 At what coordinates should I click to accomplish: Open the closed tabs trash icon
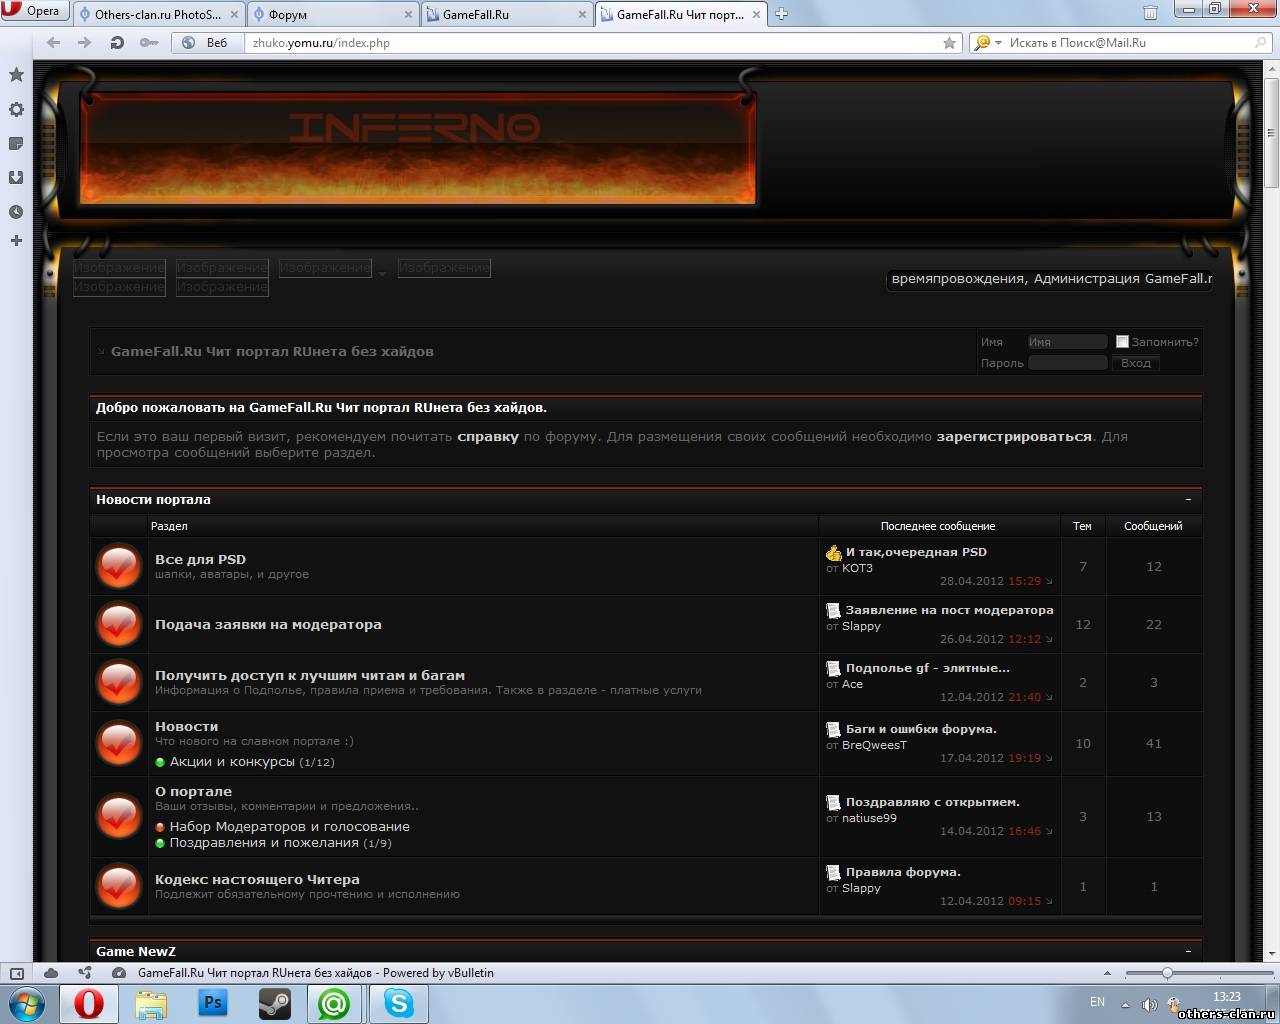point(1150,13)
